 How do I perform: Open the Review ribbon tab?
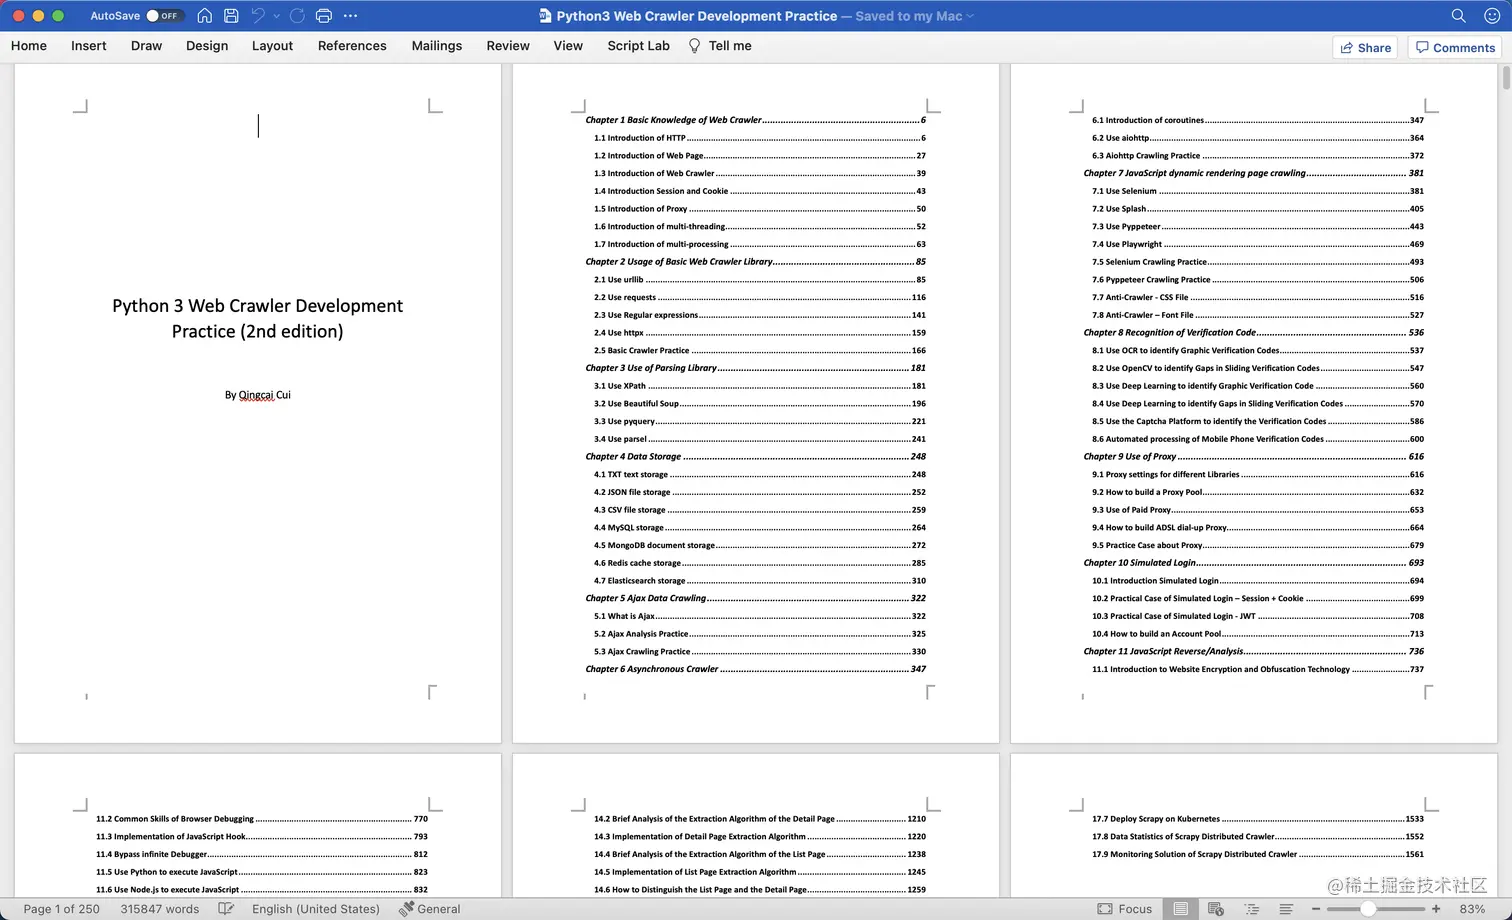pyautogui.click(x=508, y=46)
